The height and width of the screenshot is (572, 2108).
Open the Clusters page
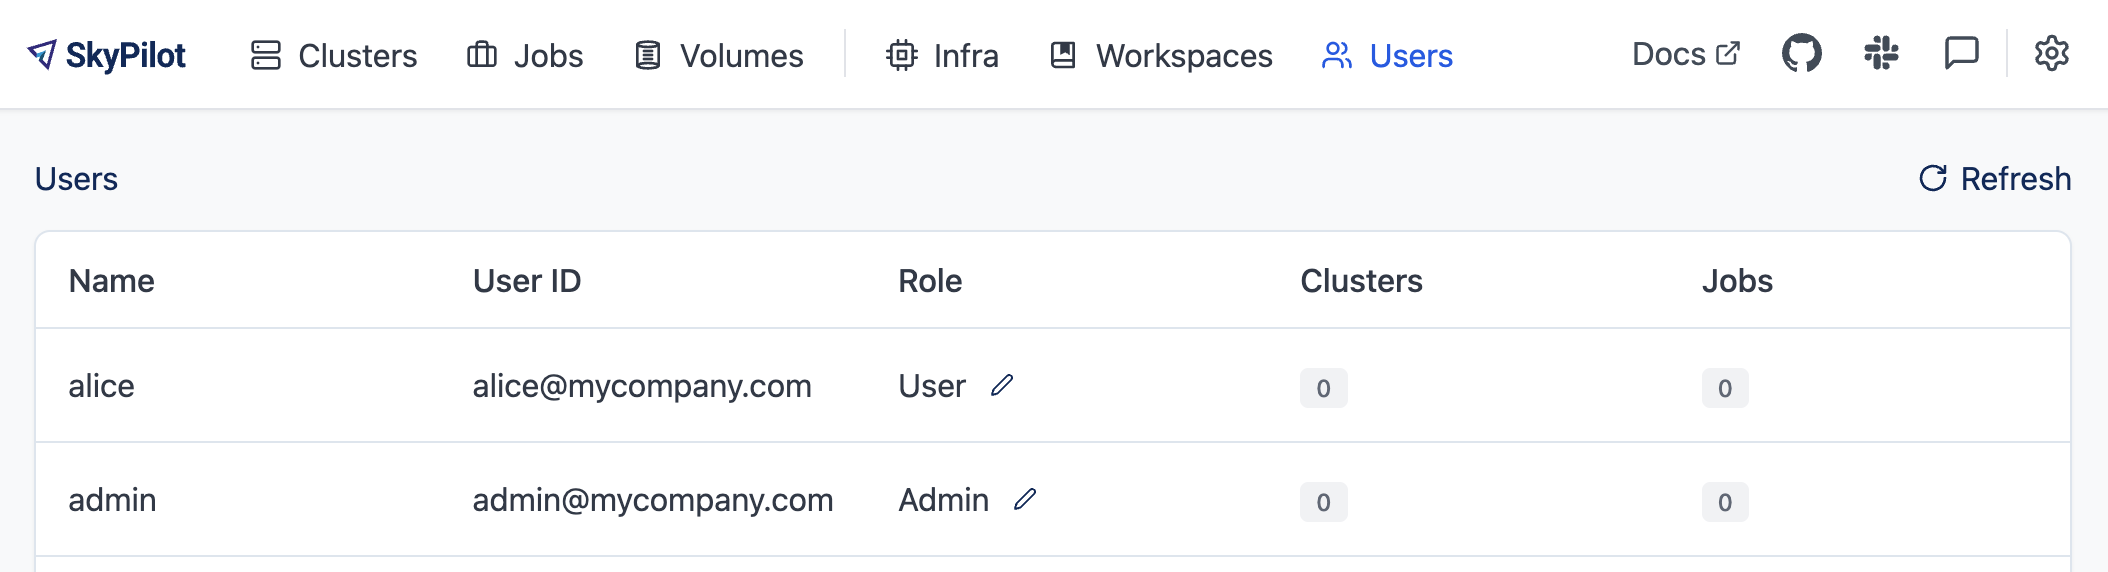click(334, 55)
